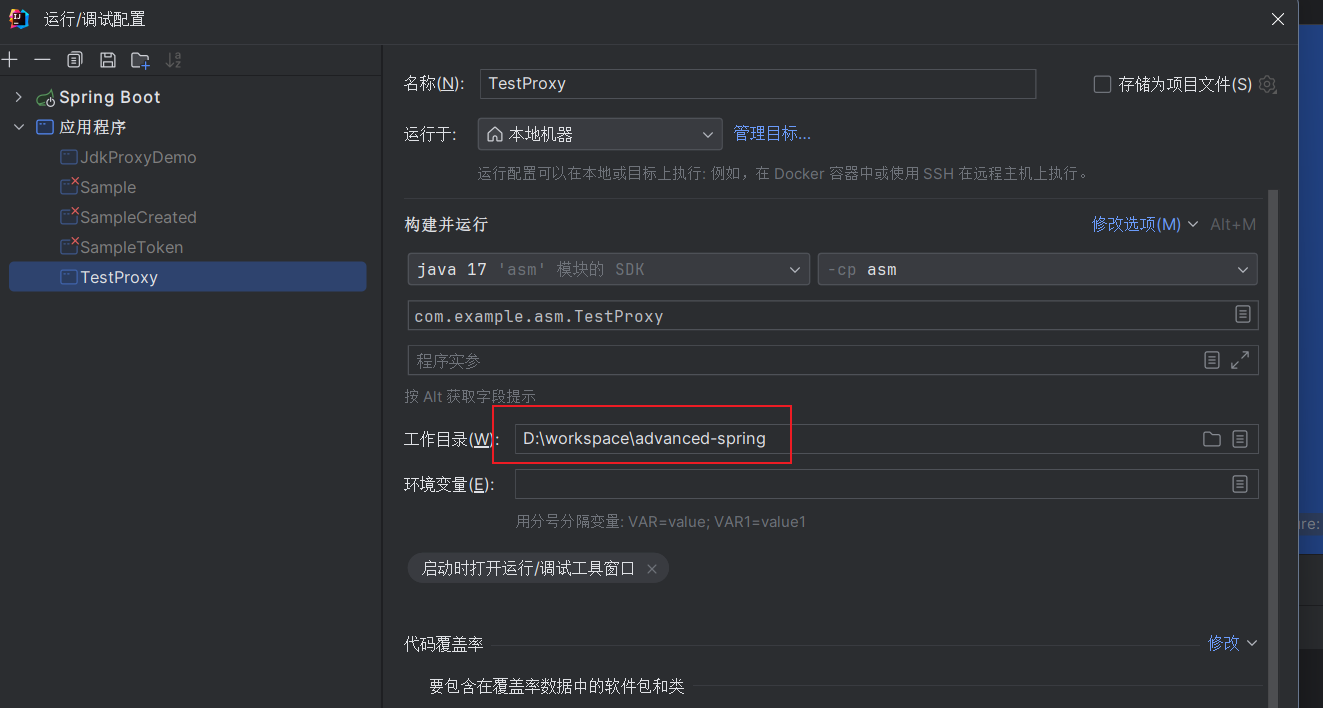
Task: Expand the 程序实参 field editor
Action: click(1240, 360)
